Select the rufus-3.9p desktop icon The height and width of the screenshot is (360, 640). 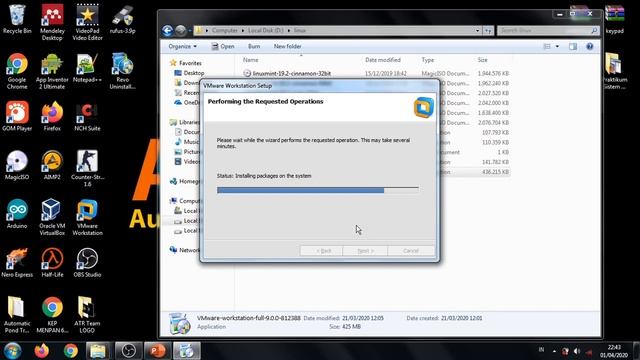click(x=122, y=20)
